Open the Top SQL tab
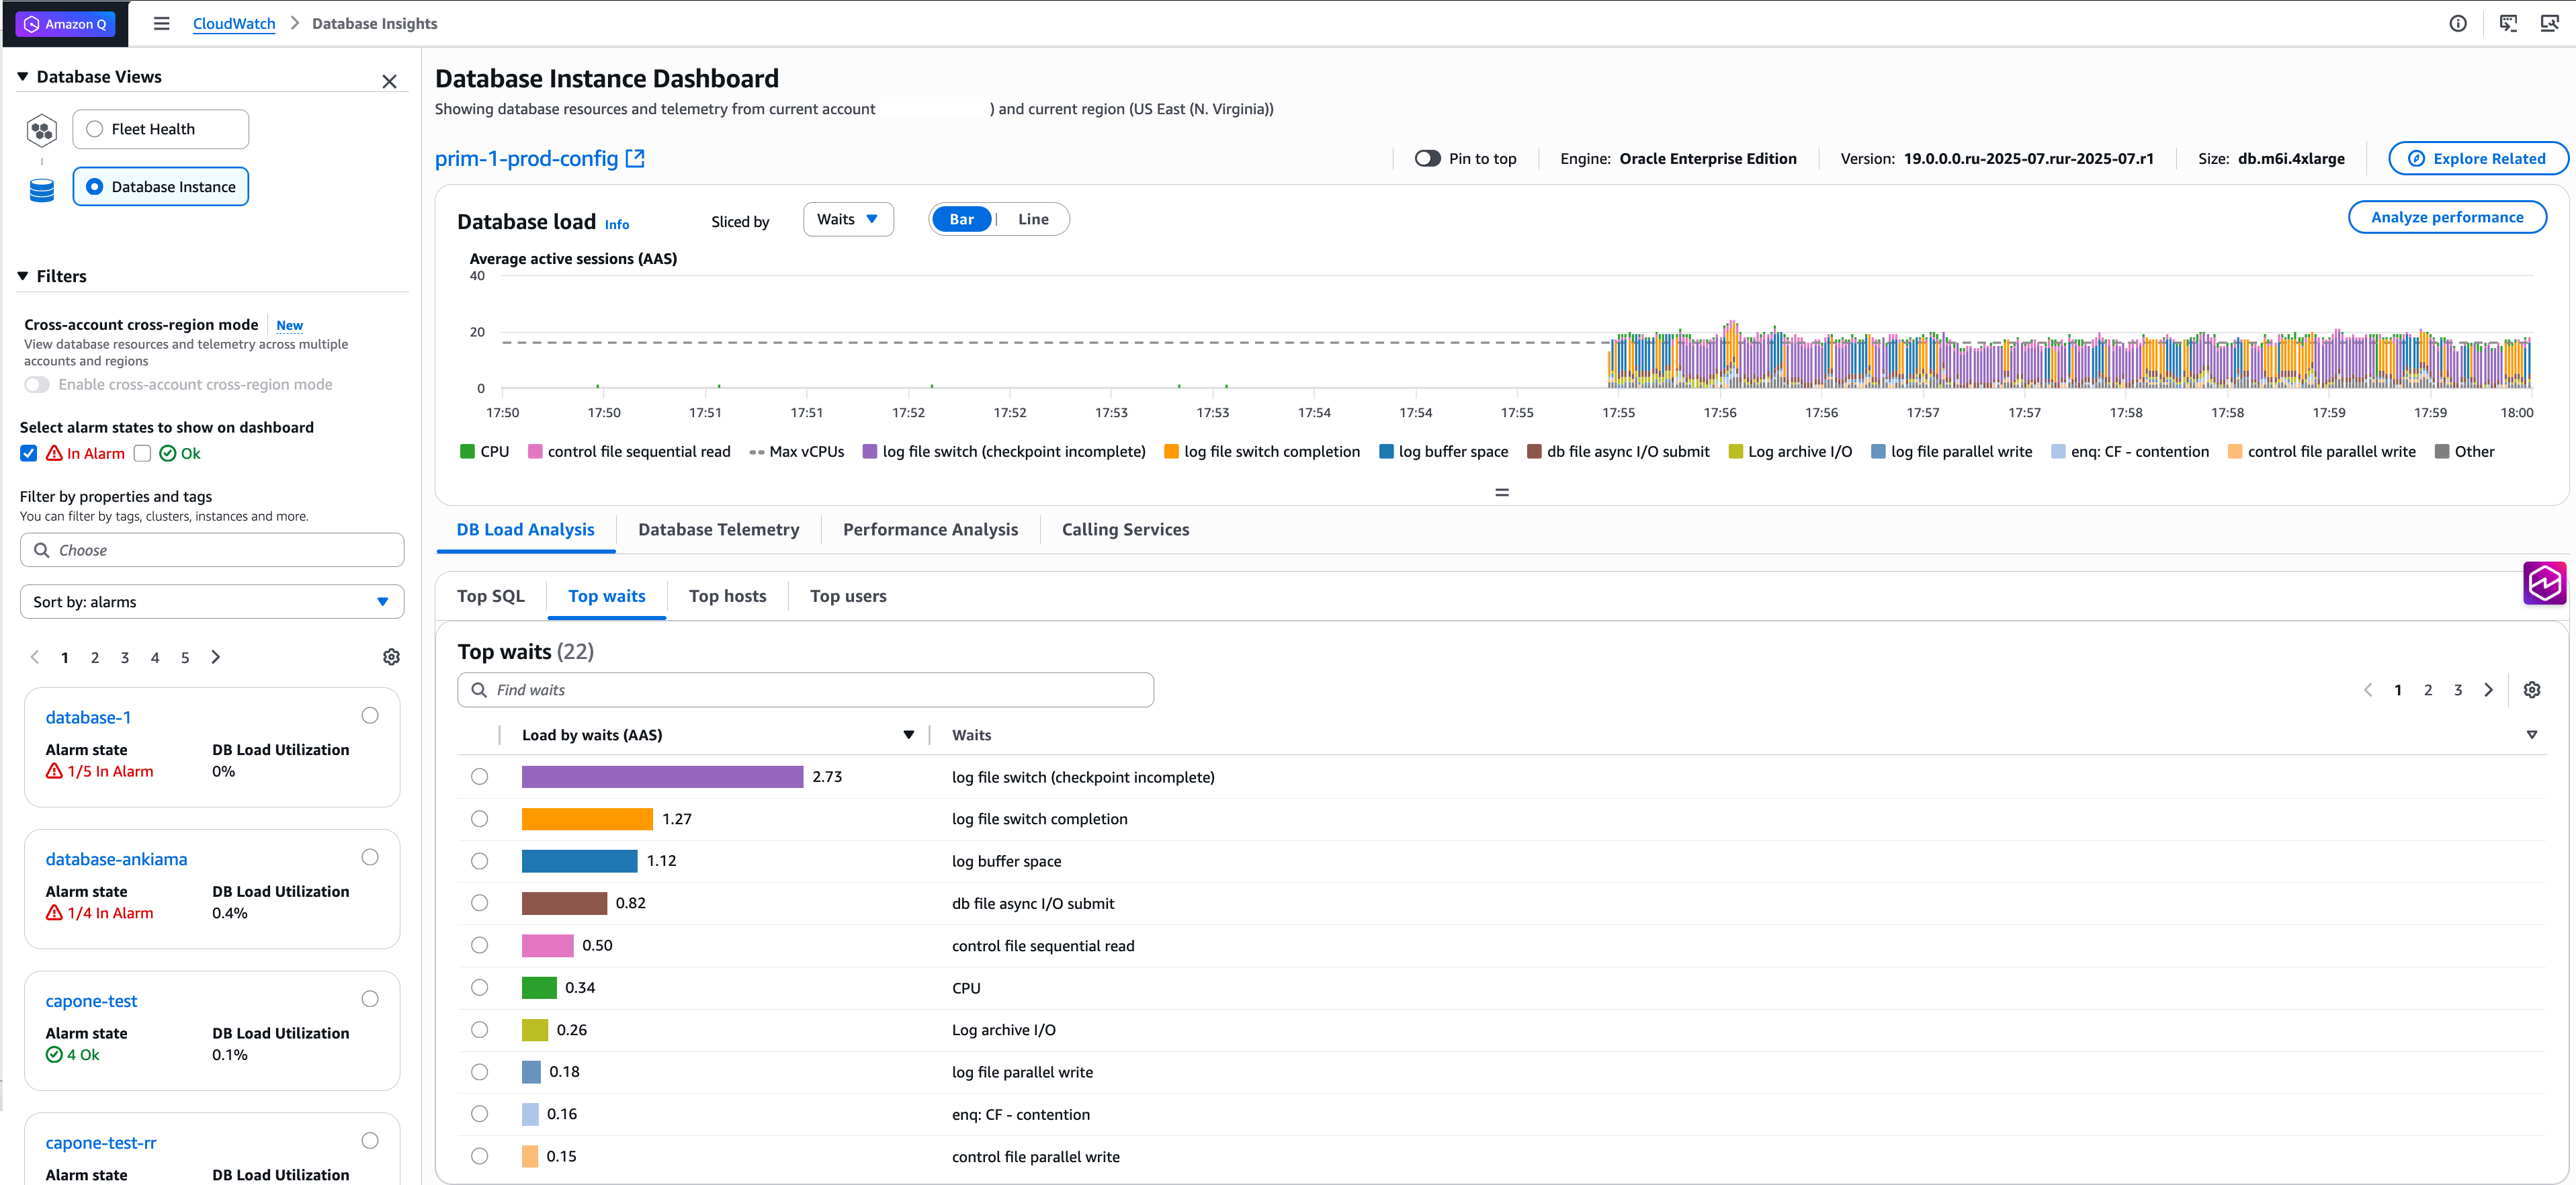Screen dimensions: 2576x1185 pos(490,596)
